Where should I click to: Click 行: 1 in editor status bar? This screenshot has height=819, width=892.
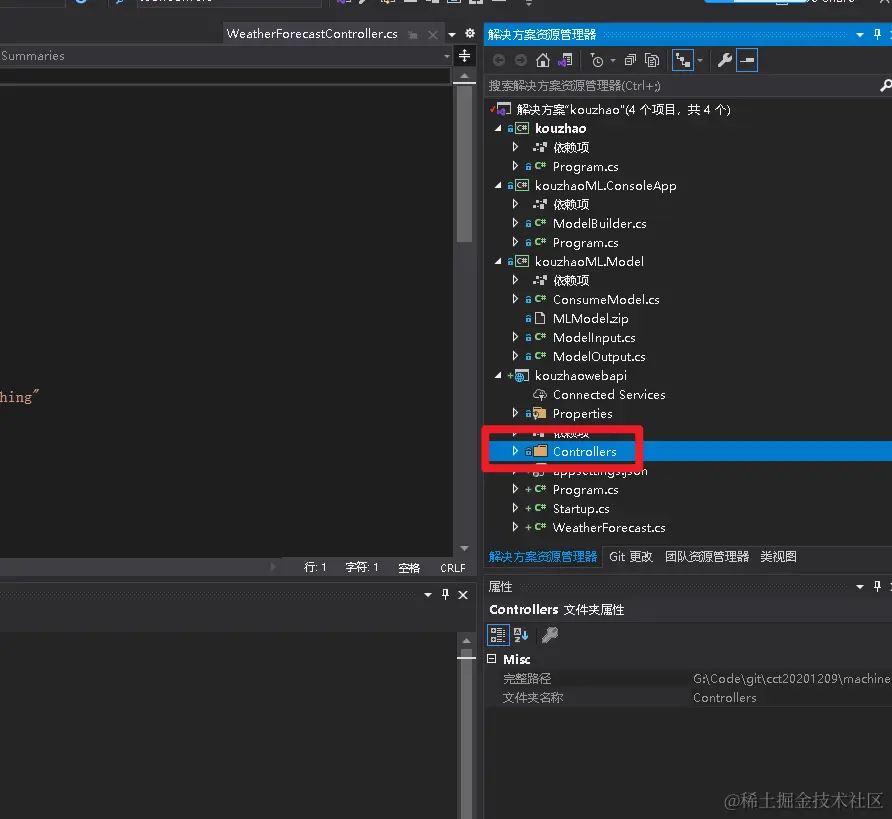point(315,568)
